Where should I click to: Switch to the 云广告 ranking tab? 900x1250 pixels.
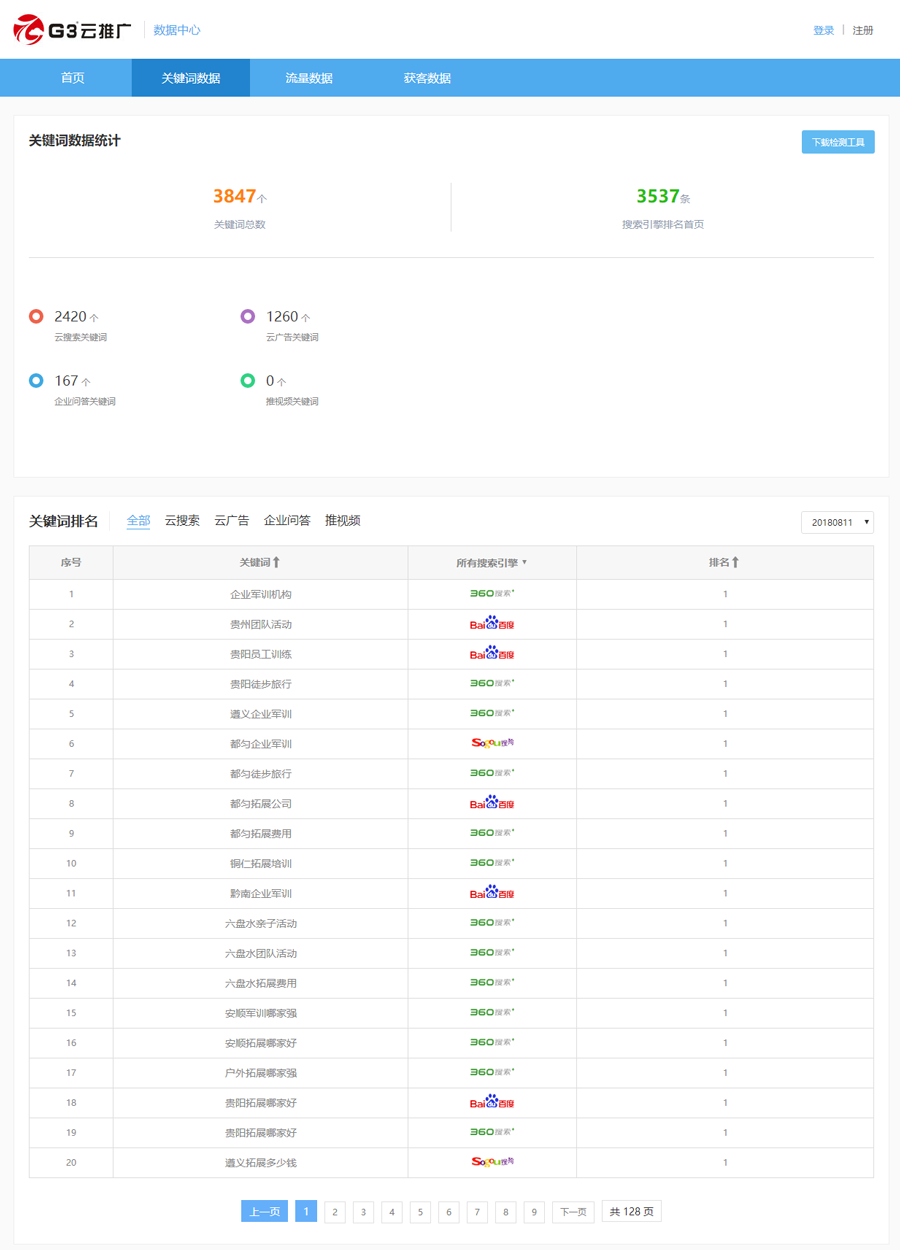click(232, 521)
